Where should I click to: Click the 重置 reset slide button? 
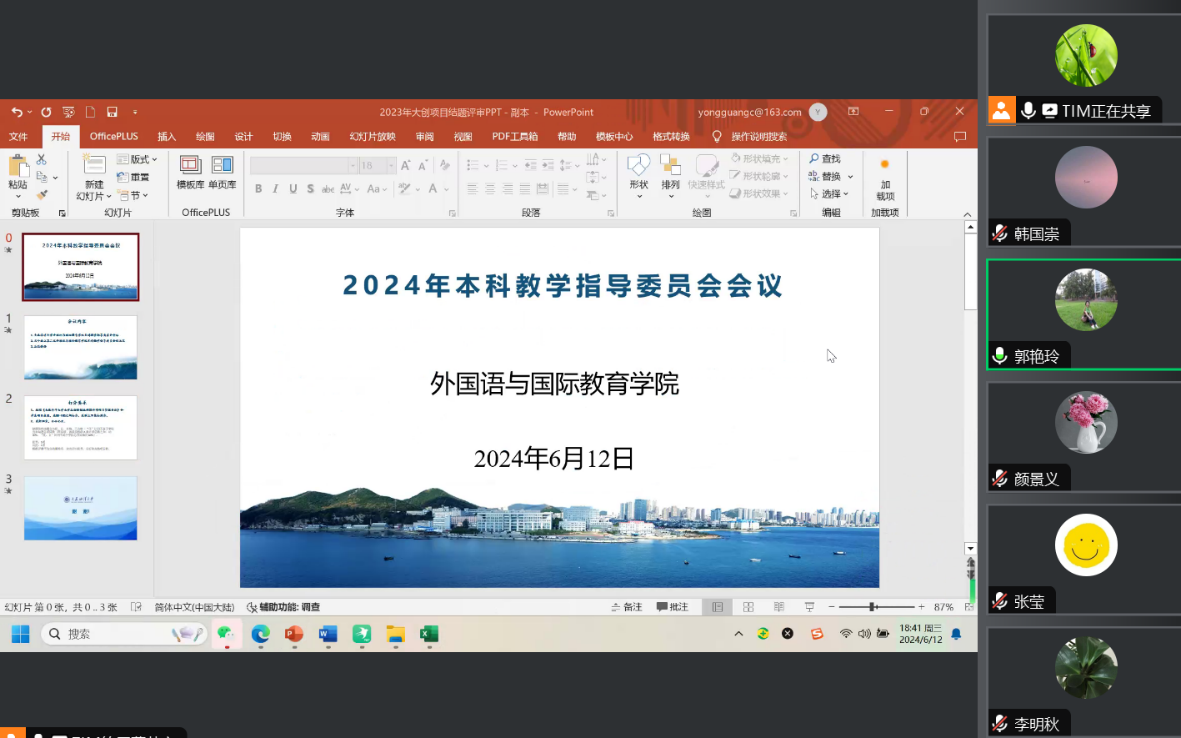click(x=133, y=177)
